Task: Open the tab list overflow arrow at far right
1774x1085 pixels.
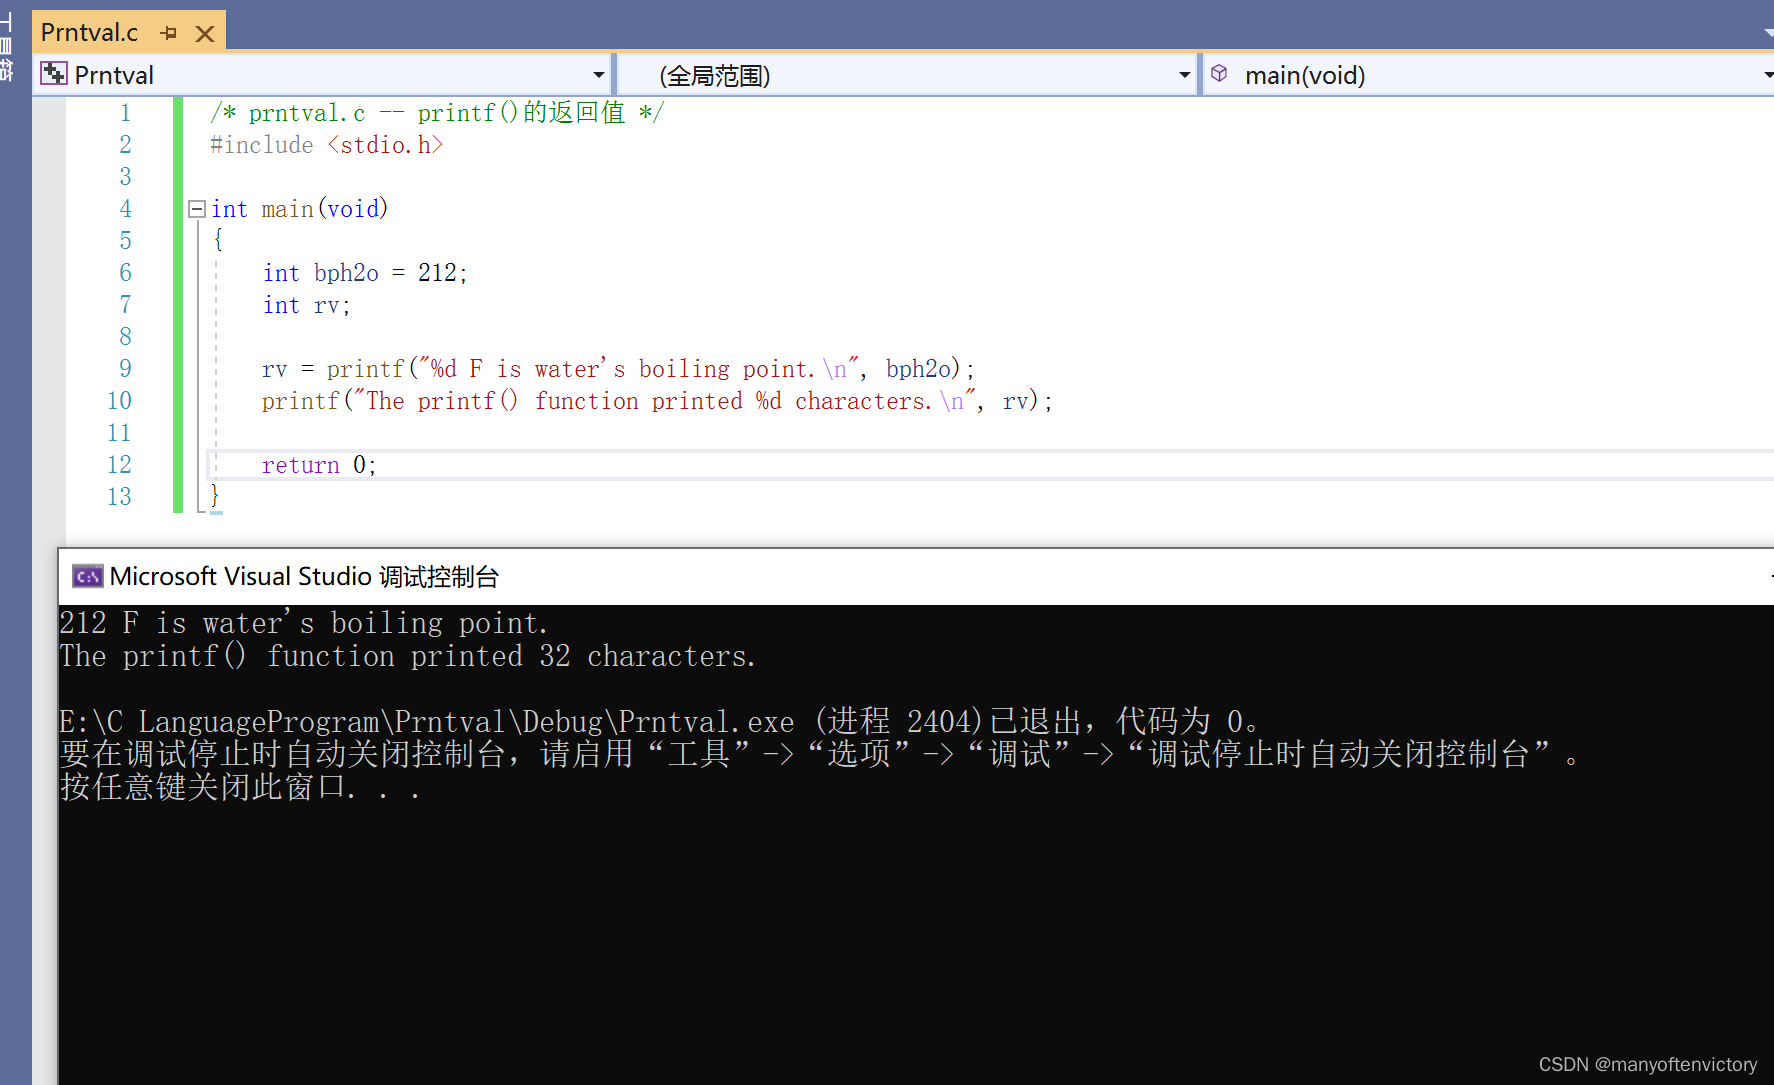Action: 1768,33
